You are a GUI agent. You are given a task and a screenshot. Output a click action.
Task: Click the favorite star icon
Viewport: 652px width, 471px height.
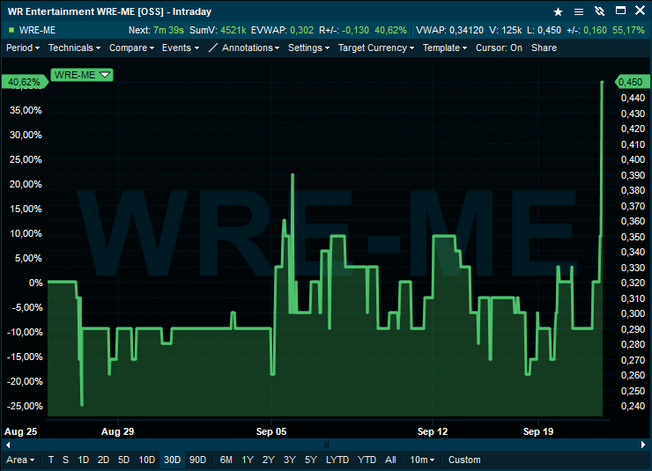(x=558, y=12)
